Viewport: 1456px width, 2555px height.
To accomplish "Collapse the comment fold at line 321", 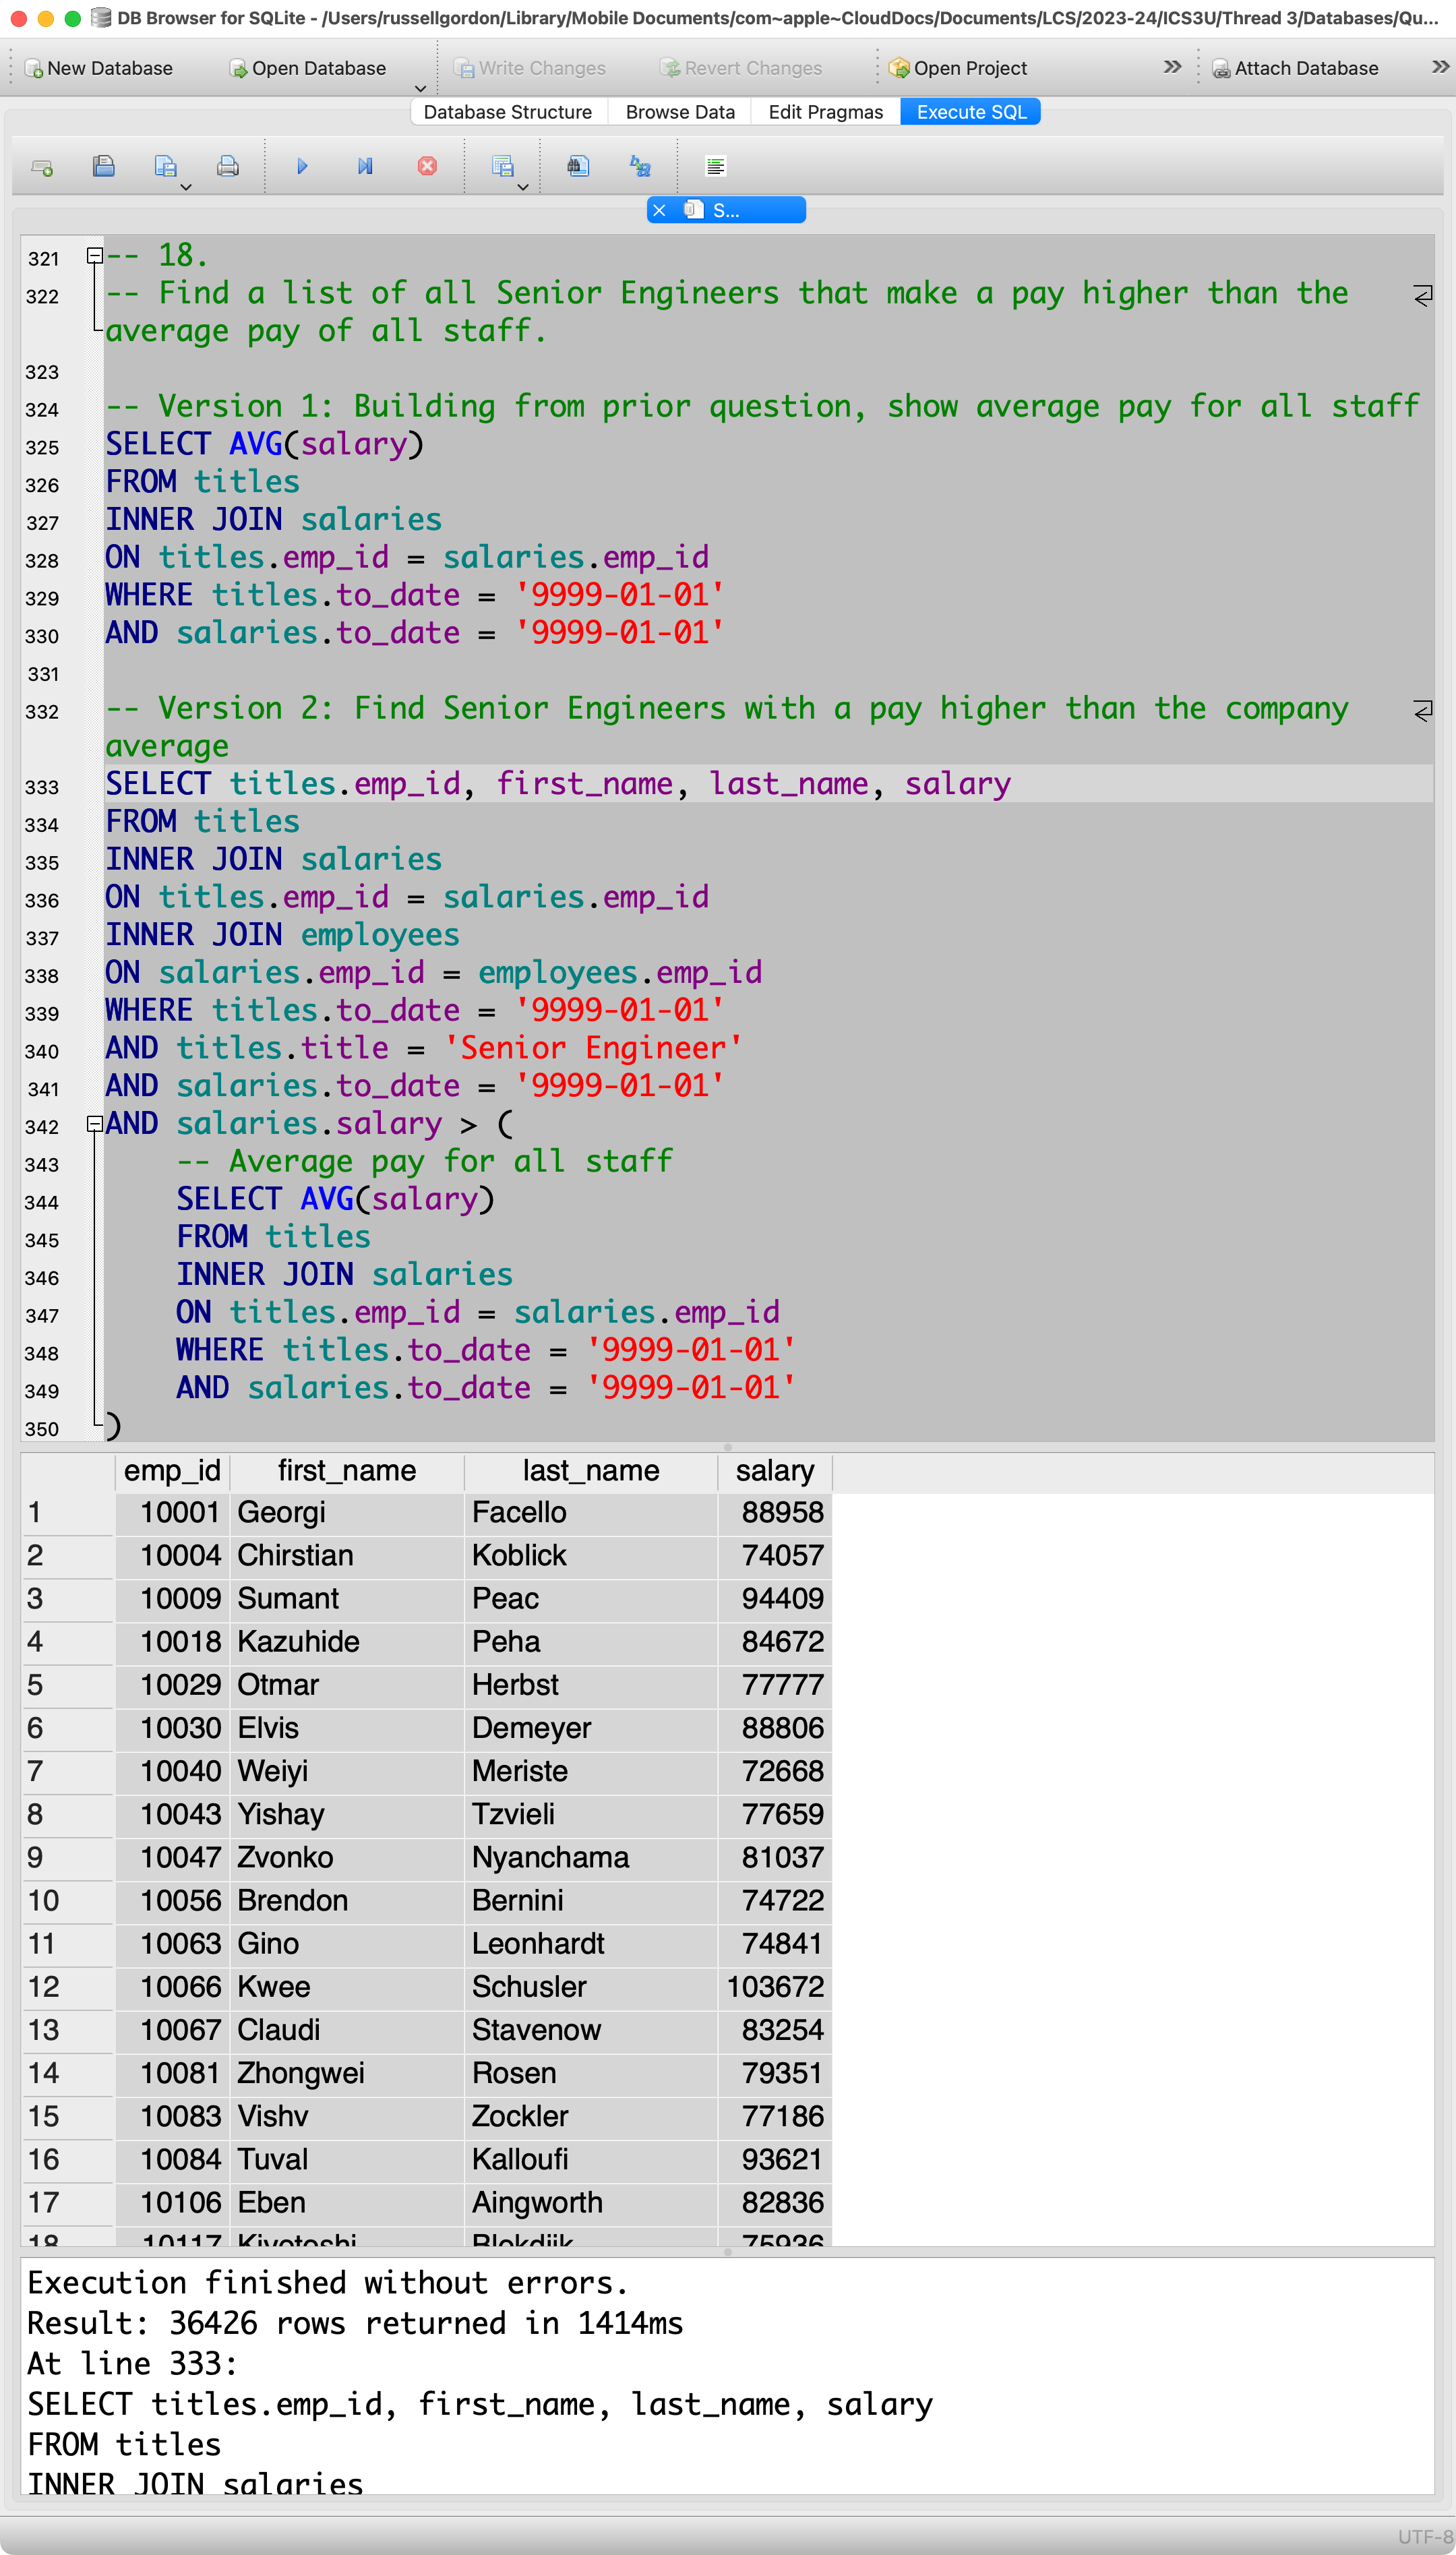I will (x=94, y=256).
